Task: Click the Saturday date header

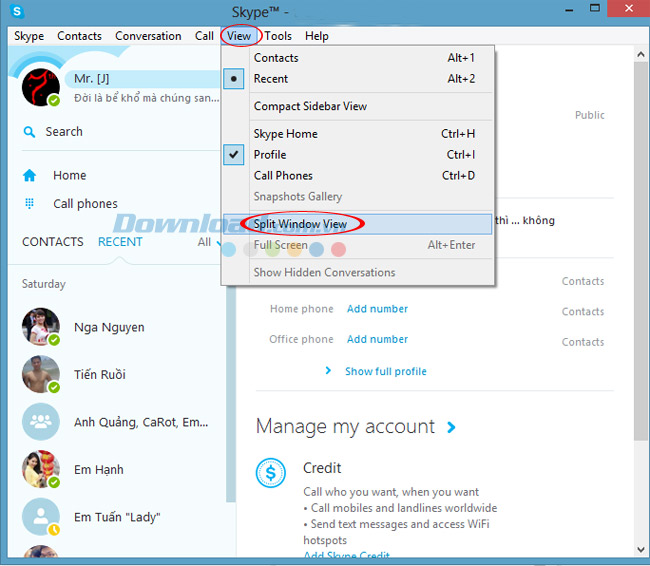Action: point(44,284)
